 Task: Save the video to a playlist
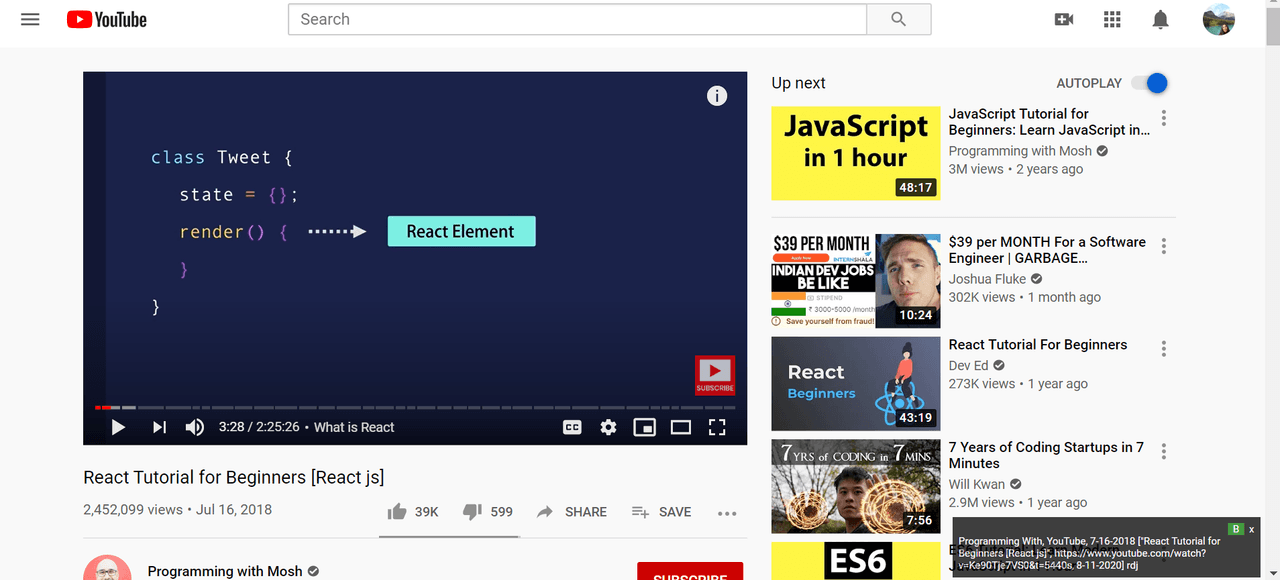pyautogui.click(x=662, y=511)
